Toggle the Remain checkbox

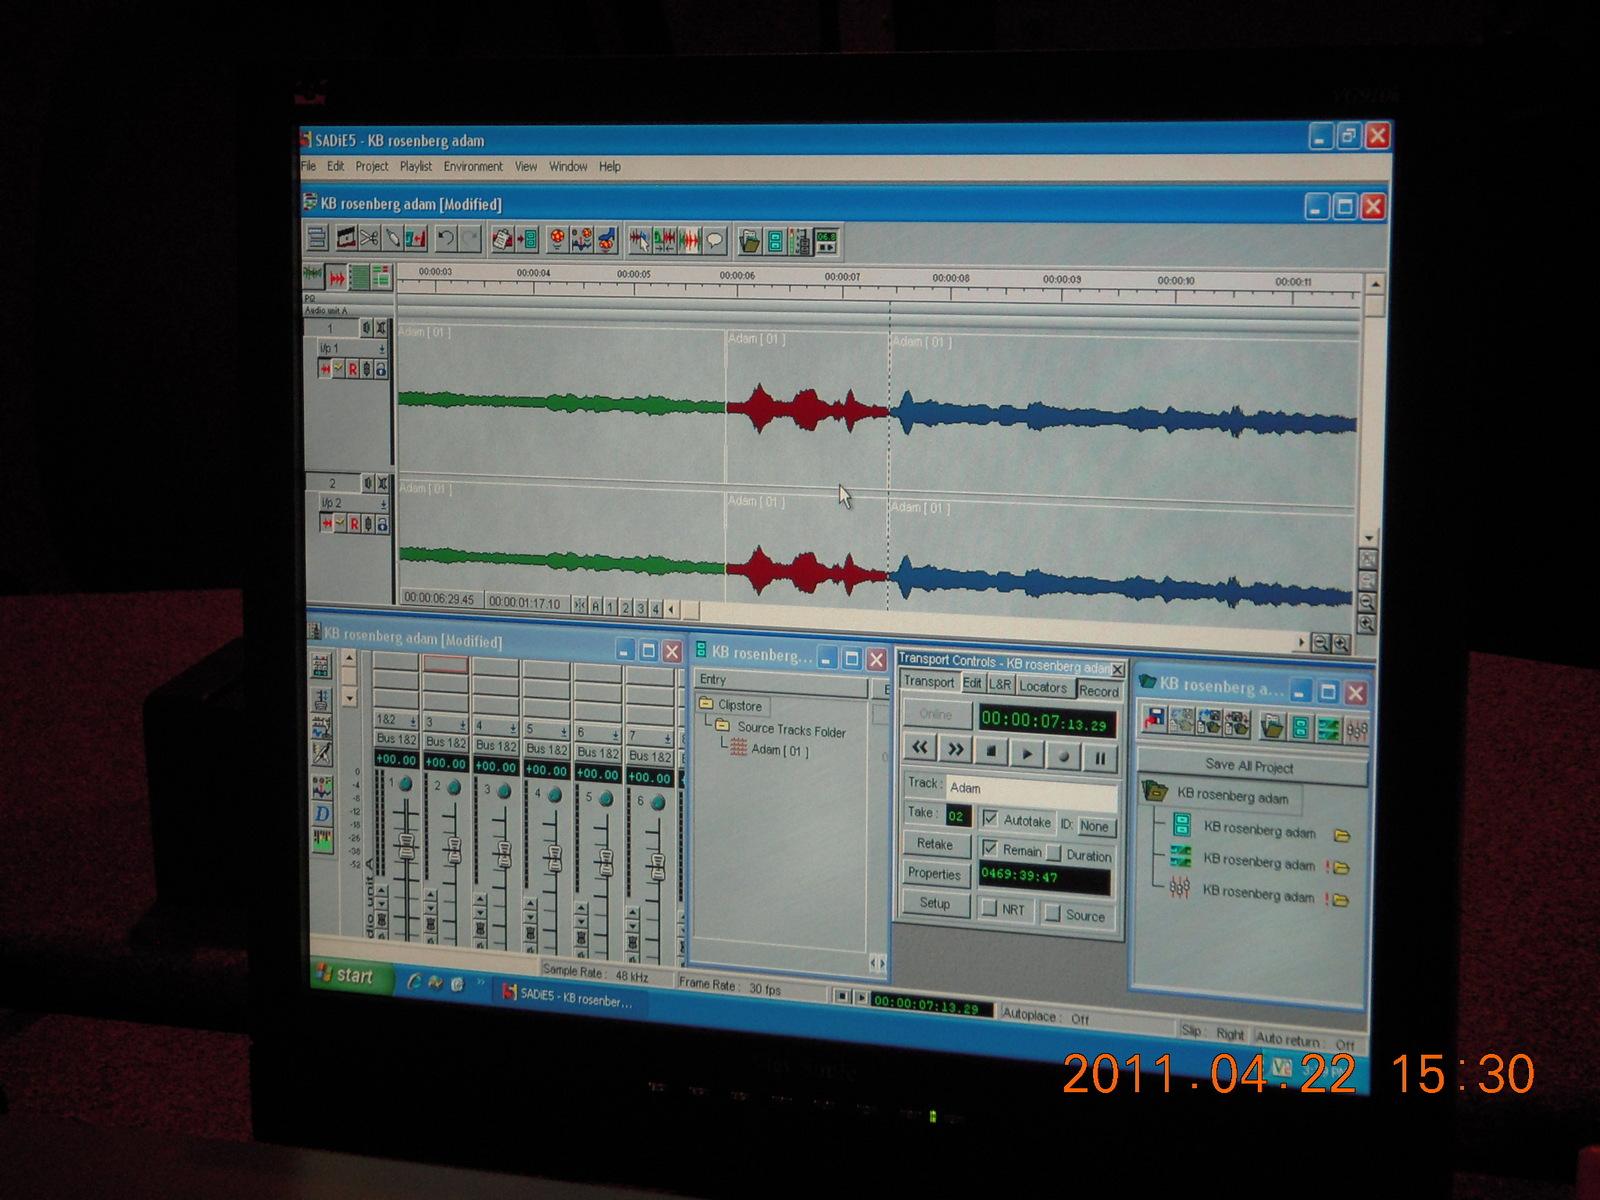990,848
